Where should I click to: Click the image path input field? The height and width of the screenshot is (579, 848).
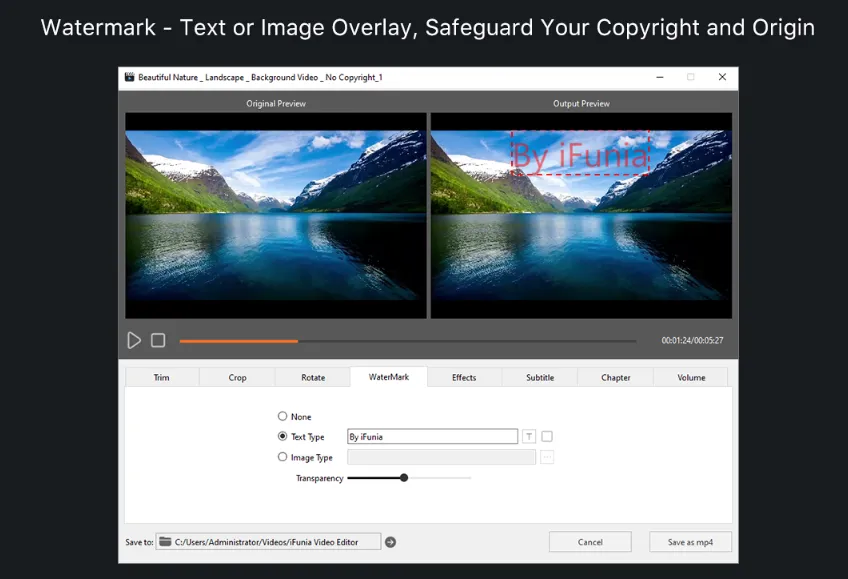(441, 457)
